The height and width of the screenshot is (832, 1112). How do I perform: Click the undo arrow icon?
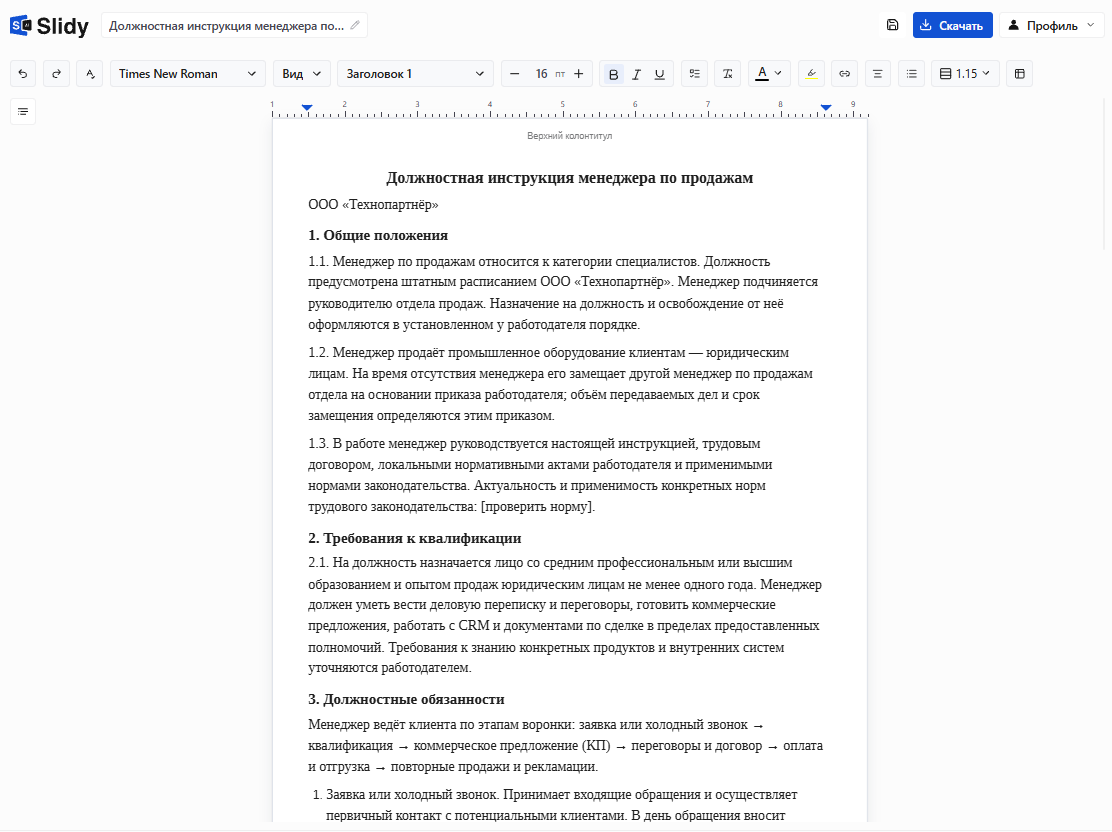tap(23, 74)
